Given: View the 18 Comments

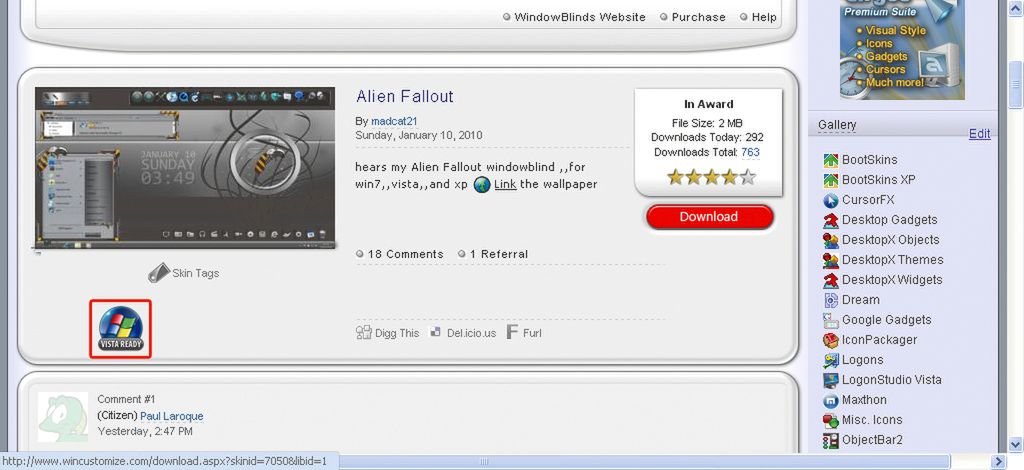Looking at the screenshot, I should pyautogui.click(x=405, y=254).
